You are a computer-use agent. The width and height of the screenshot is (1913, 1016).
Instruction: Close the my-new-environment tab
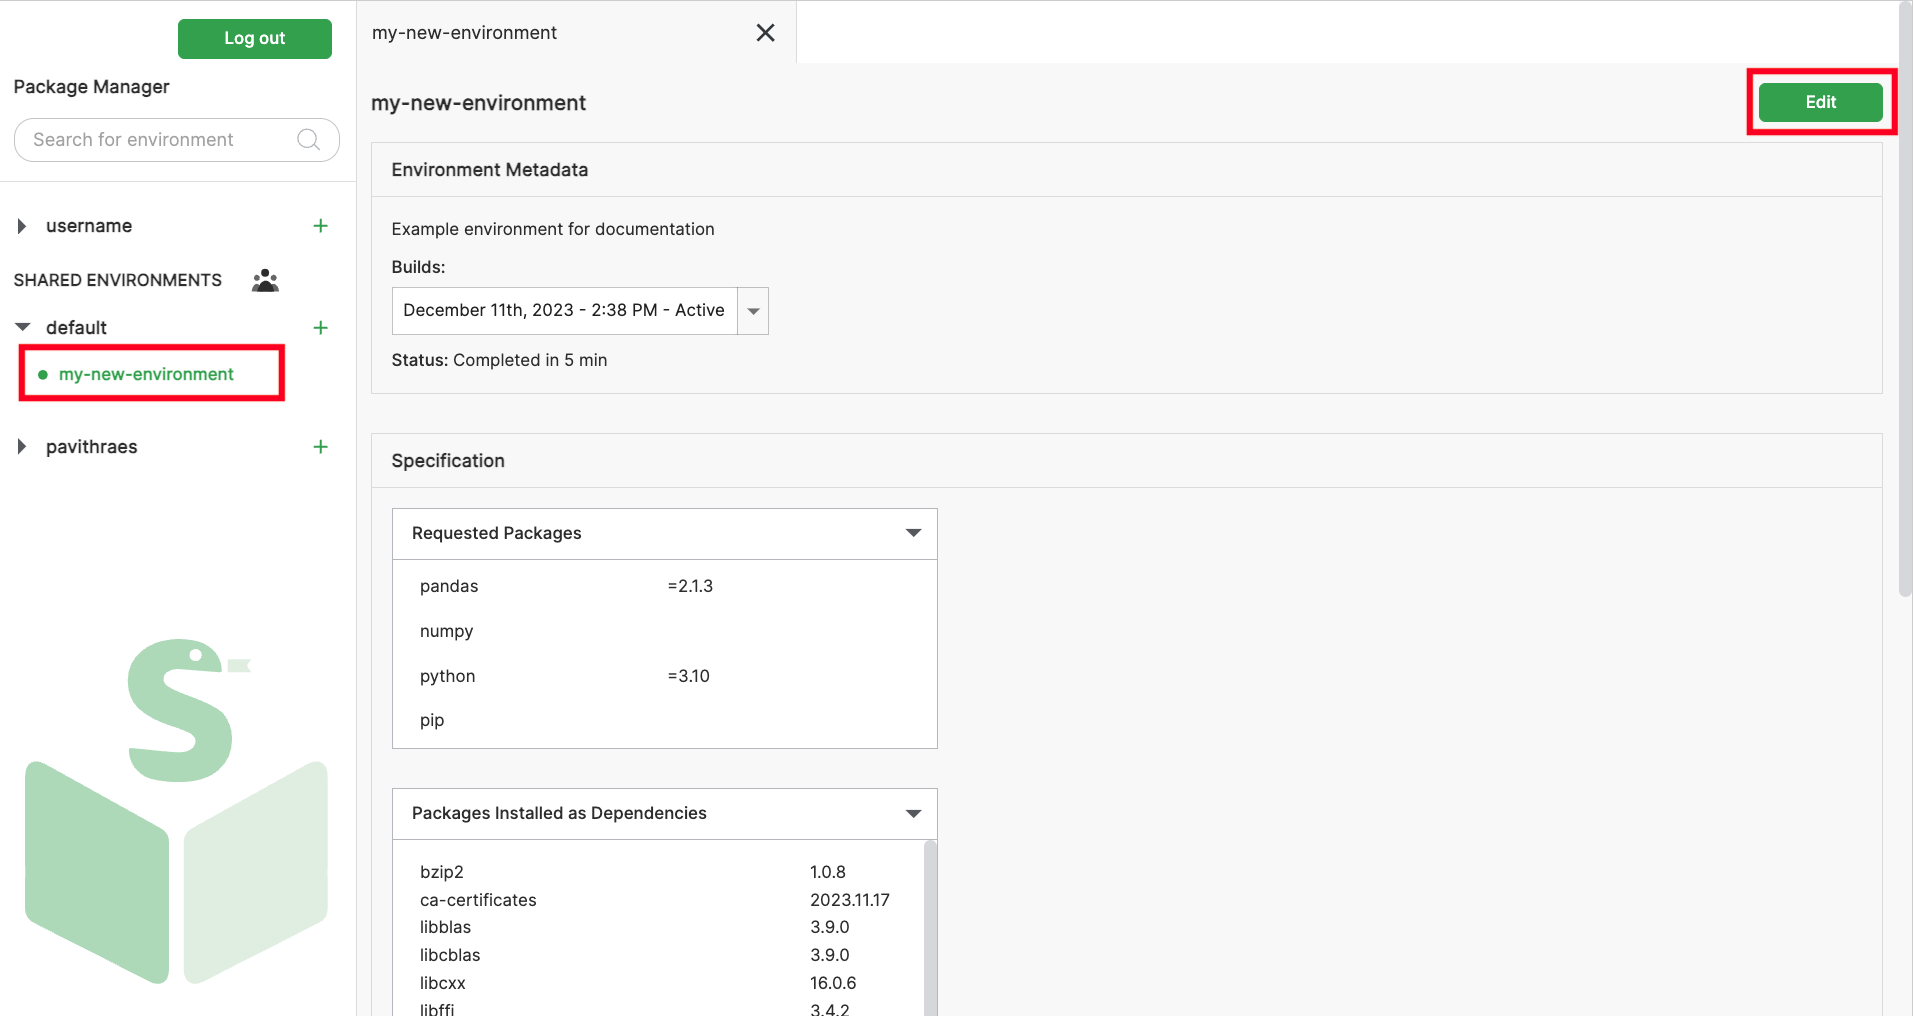coord(765,33)
